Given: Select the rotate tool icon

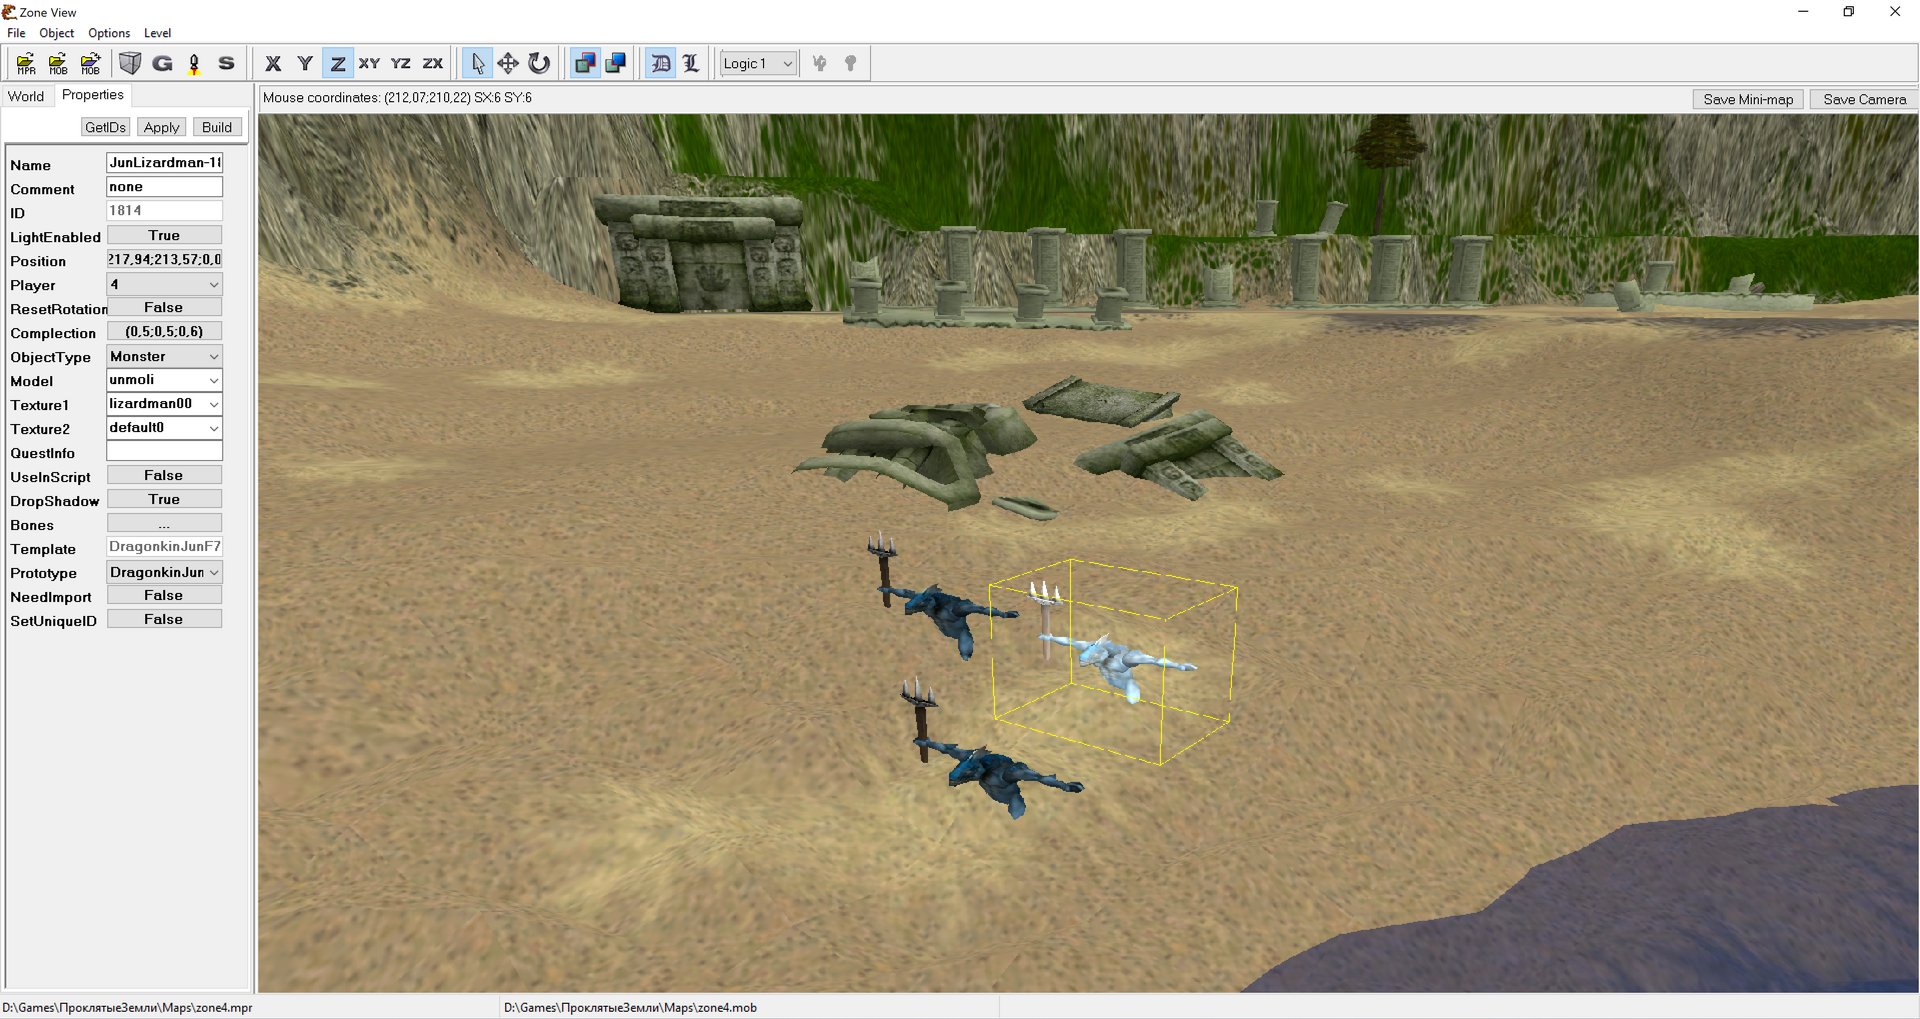Looking at the screenshot, I should pyautogui.click(x=539, y=64).
